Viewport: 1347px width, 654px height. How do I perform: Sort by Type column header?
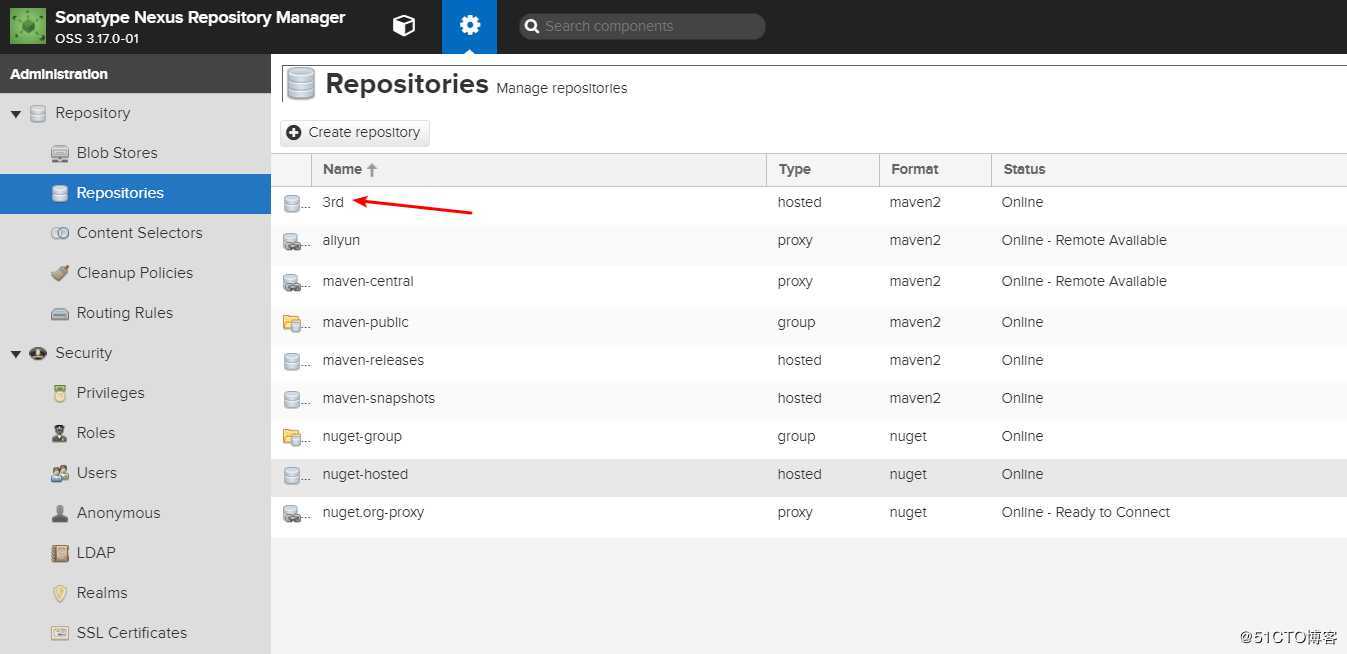[823, 170]
